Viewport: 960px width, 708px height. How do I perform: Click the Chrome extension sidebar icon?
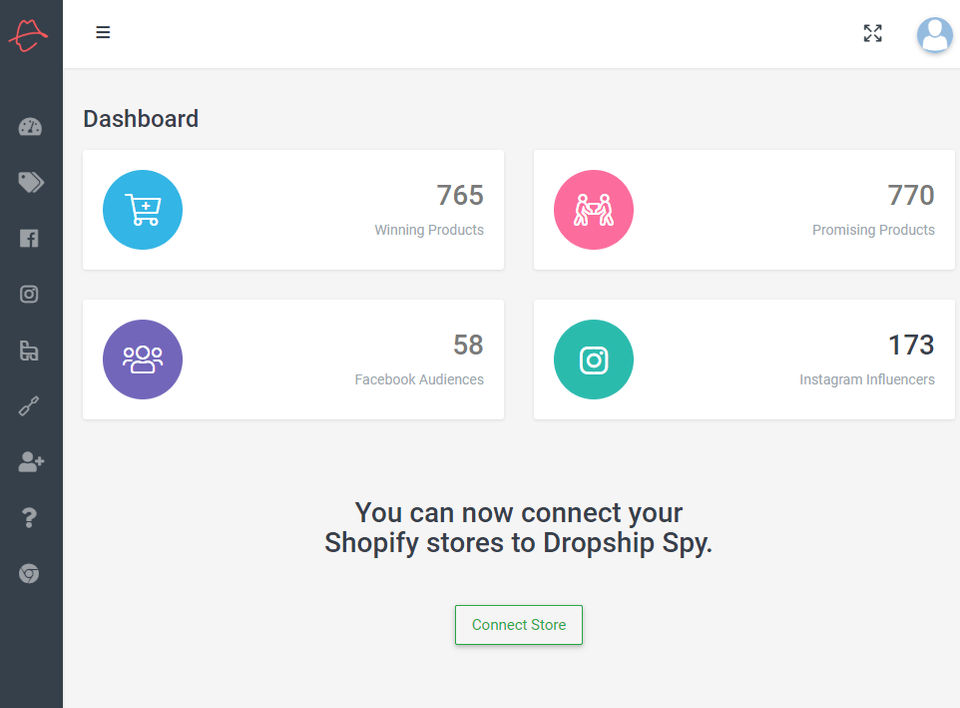pyautogui.click(x=29, y=574)
